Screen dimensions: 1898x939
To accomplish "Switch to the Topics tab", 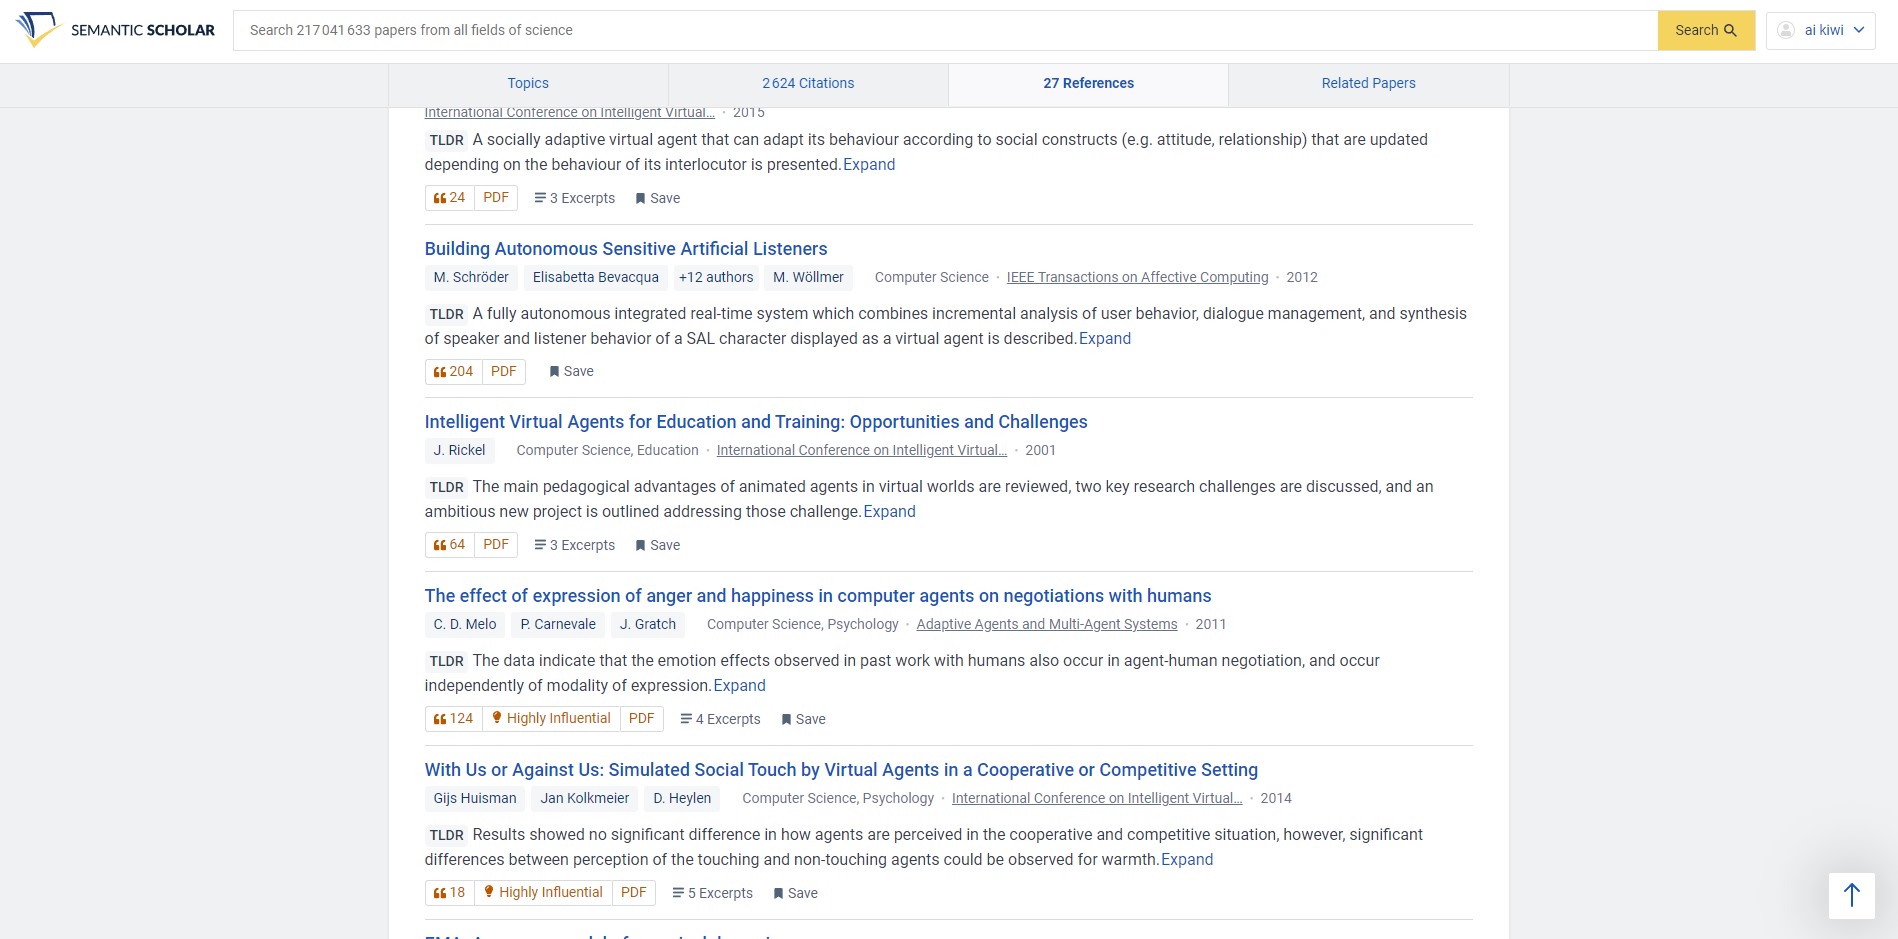I will click(528, 83).
